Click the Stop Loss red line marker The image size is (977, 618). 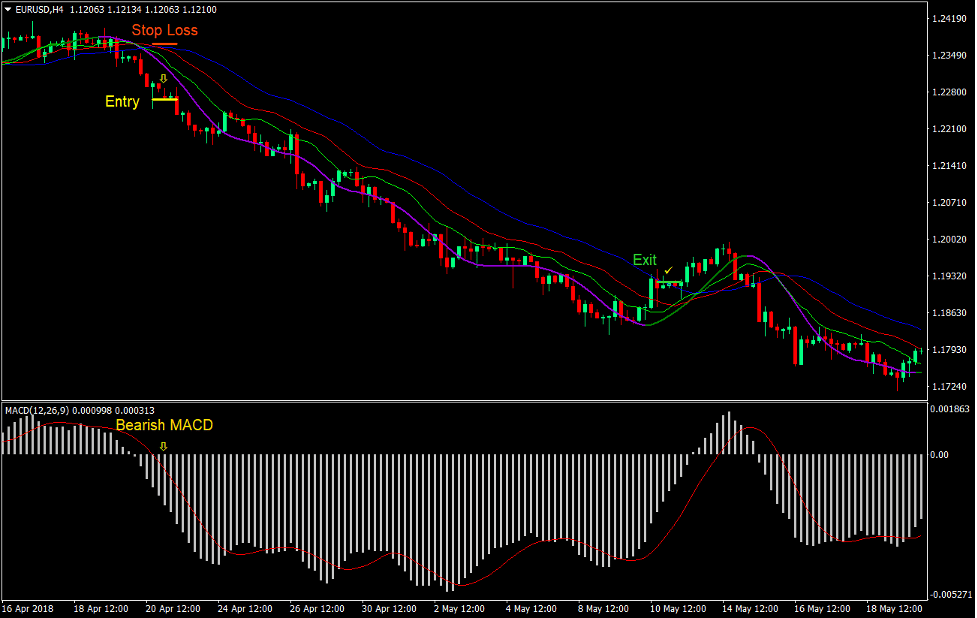[x=167, y=42]
